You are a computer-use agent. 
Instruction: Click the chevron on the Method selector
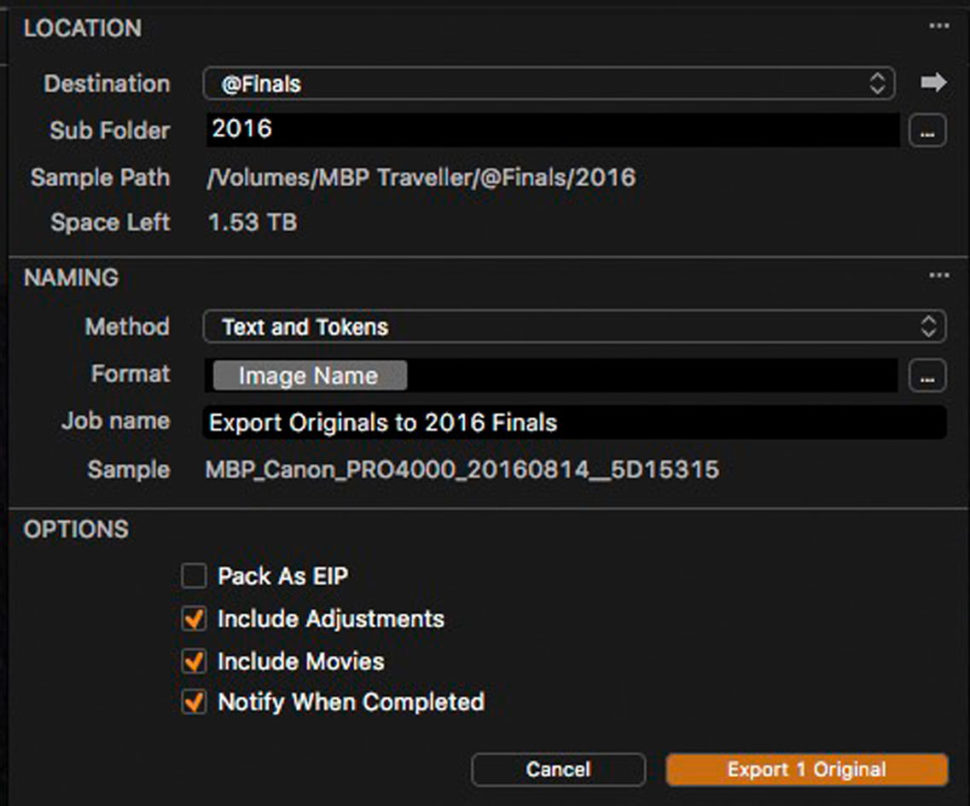930,326
